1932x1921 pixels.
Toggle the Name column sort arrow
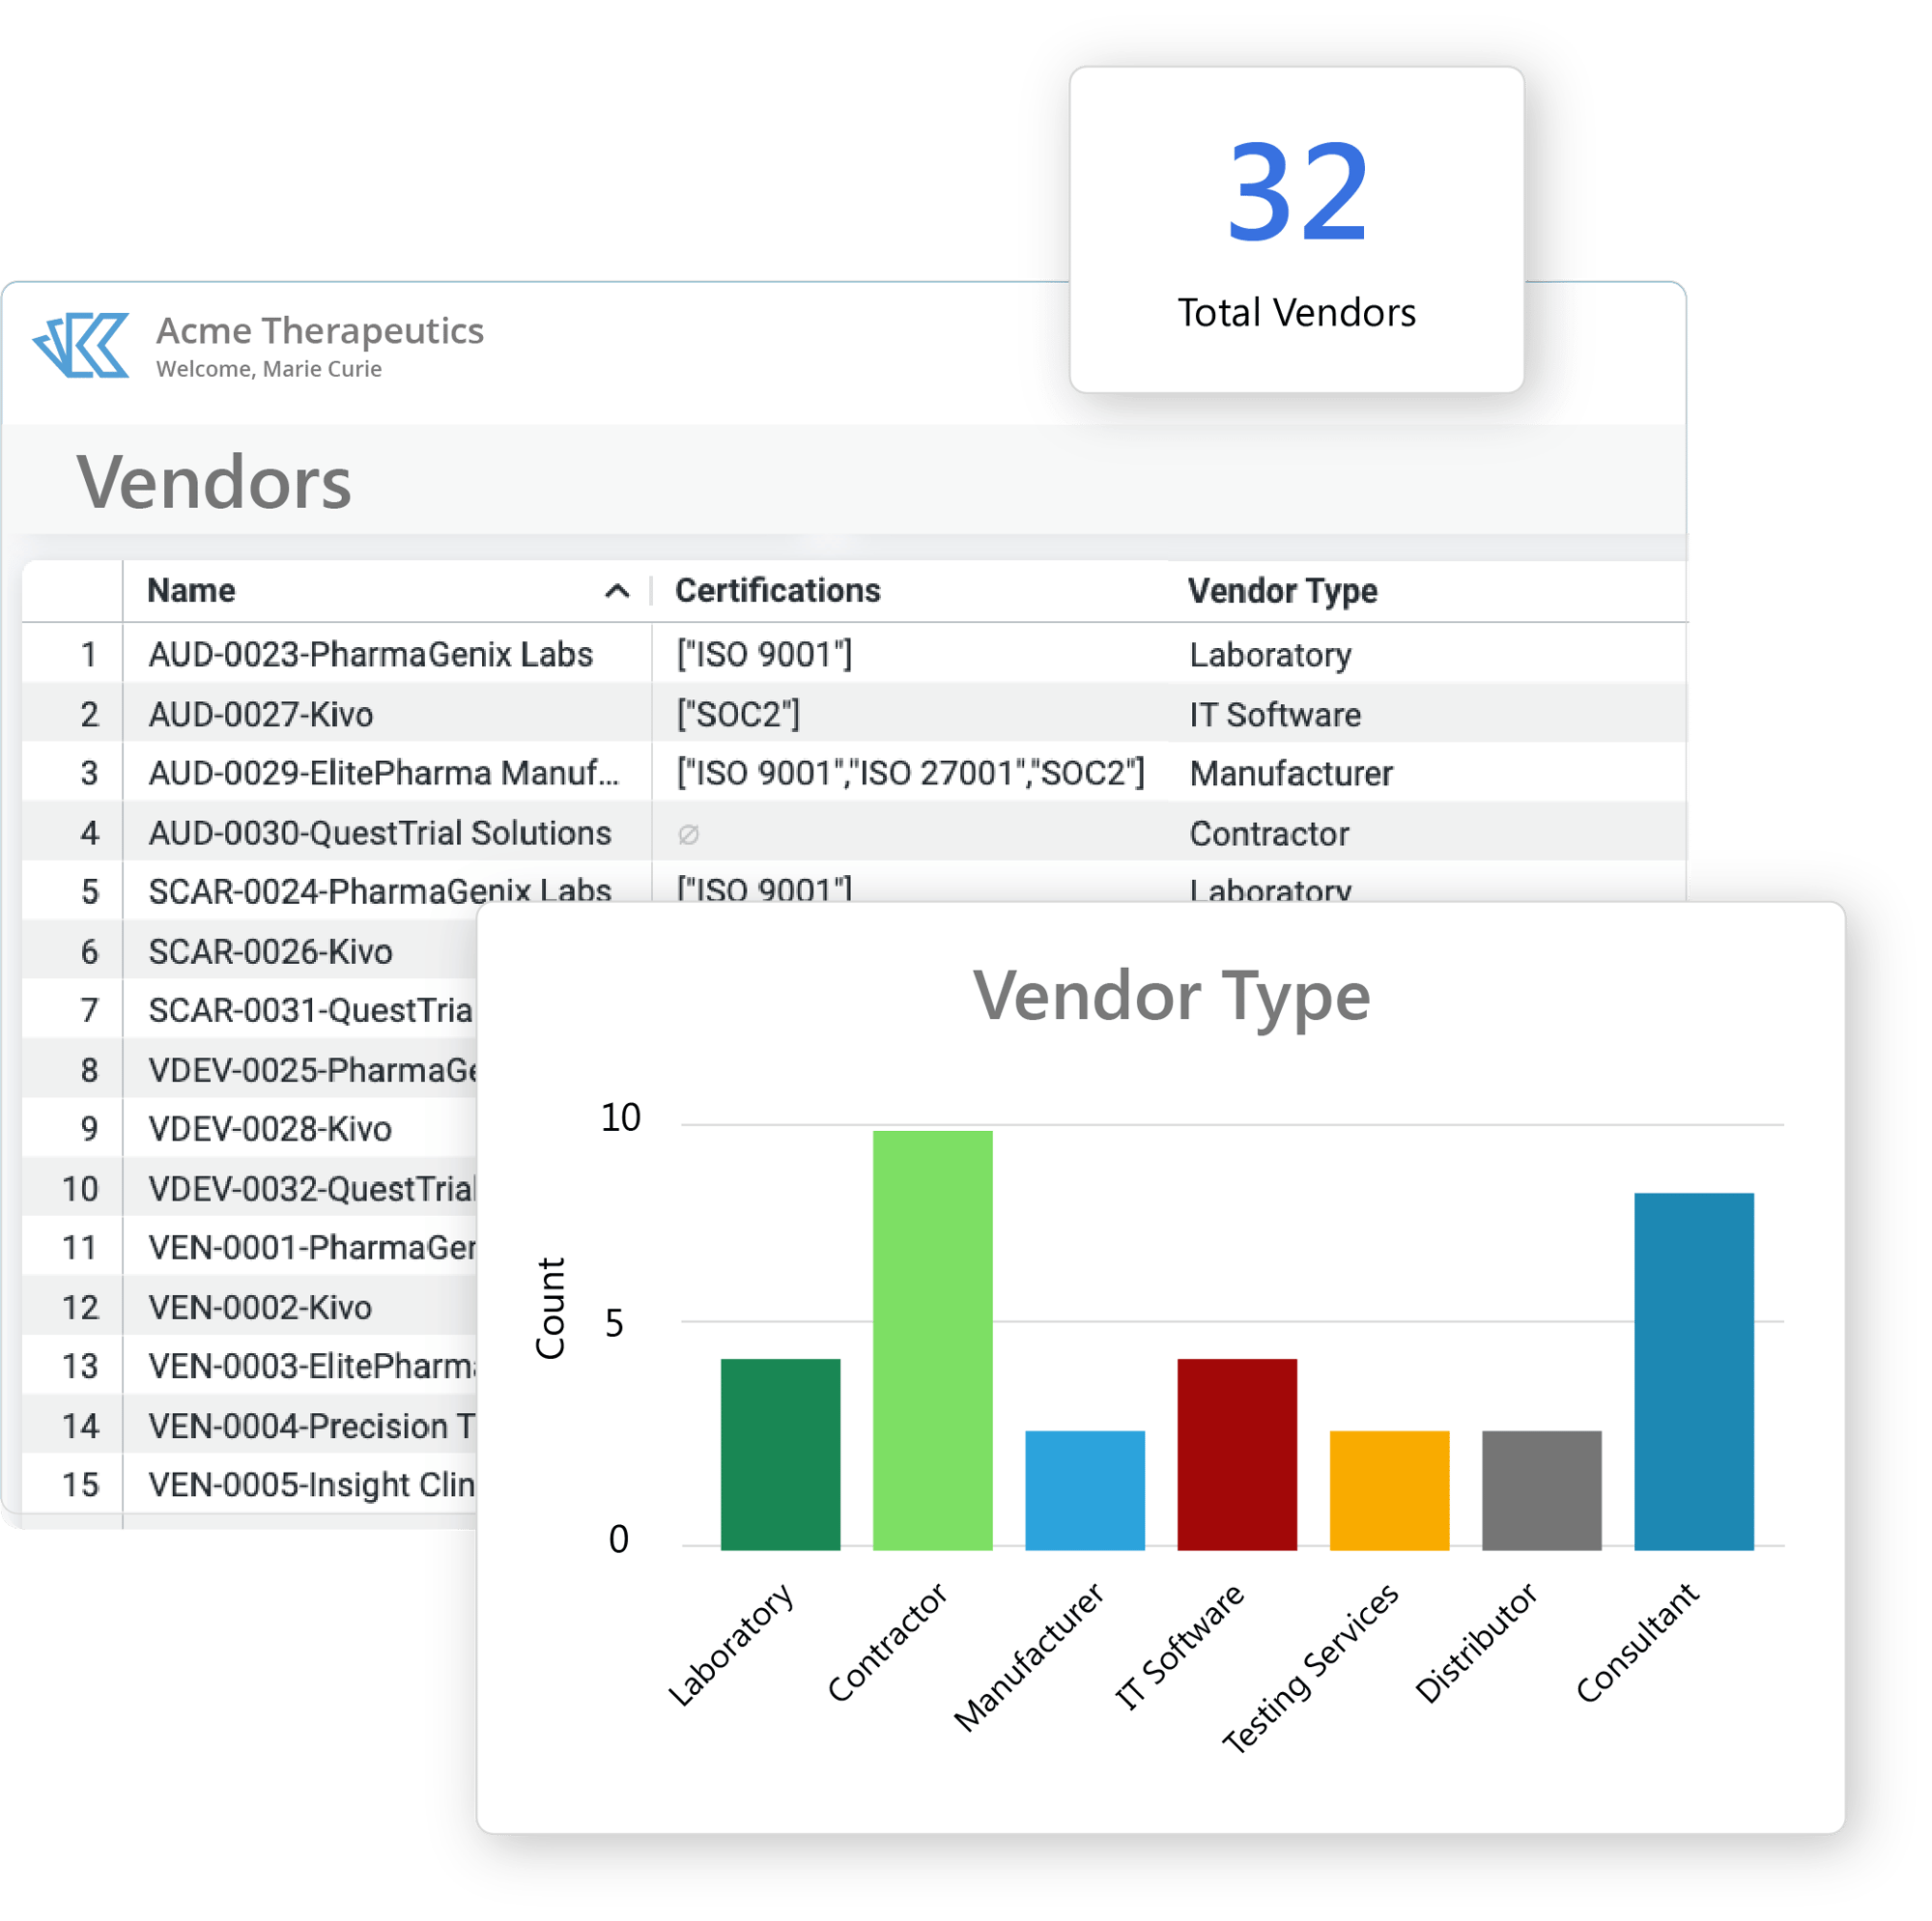tap(617, 591)
